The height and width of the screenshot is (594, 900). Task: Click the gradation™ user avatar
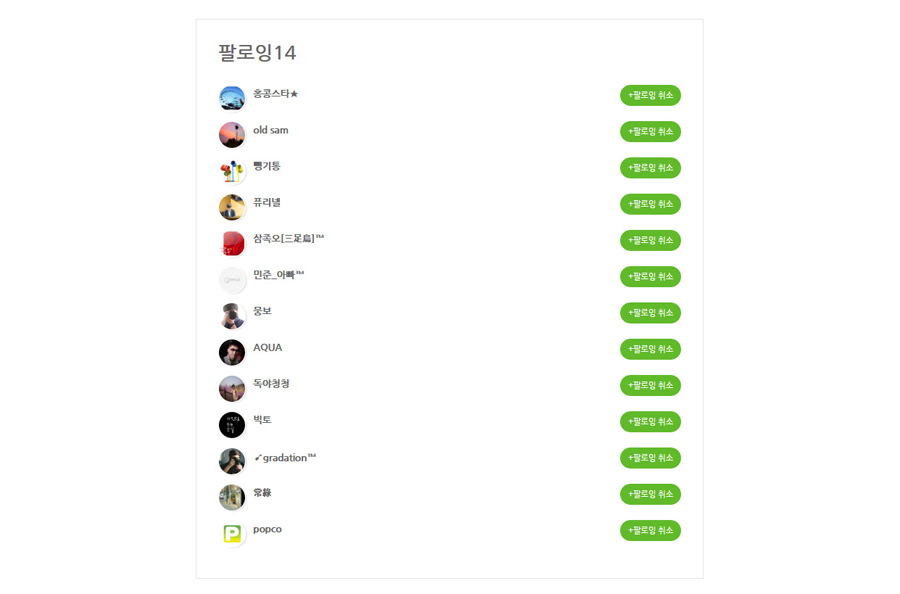[x=232, y=461]
